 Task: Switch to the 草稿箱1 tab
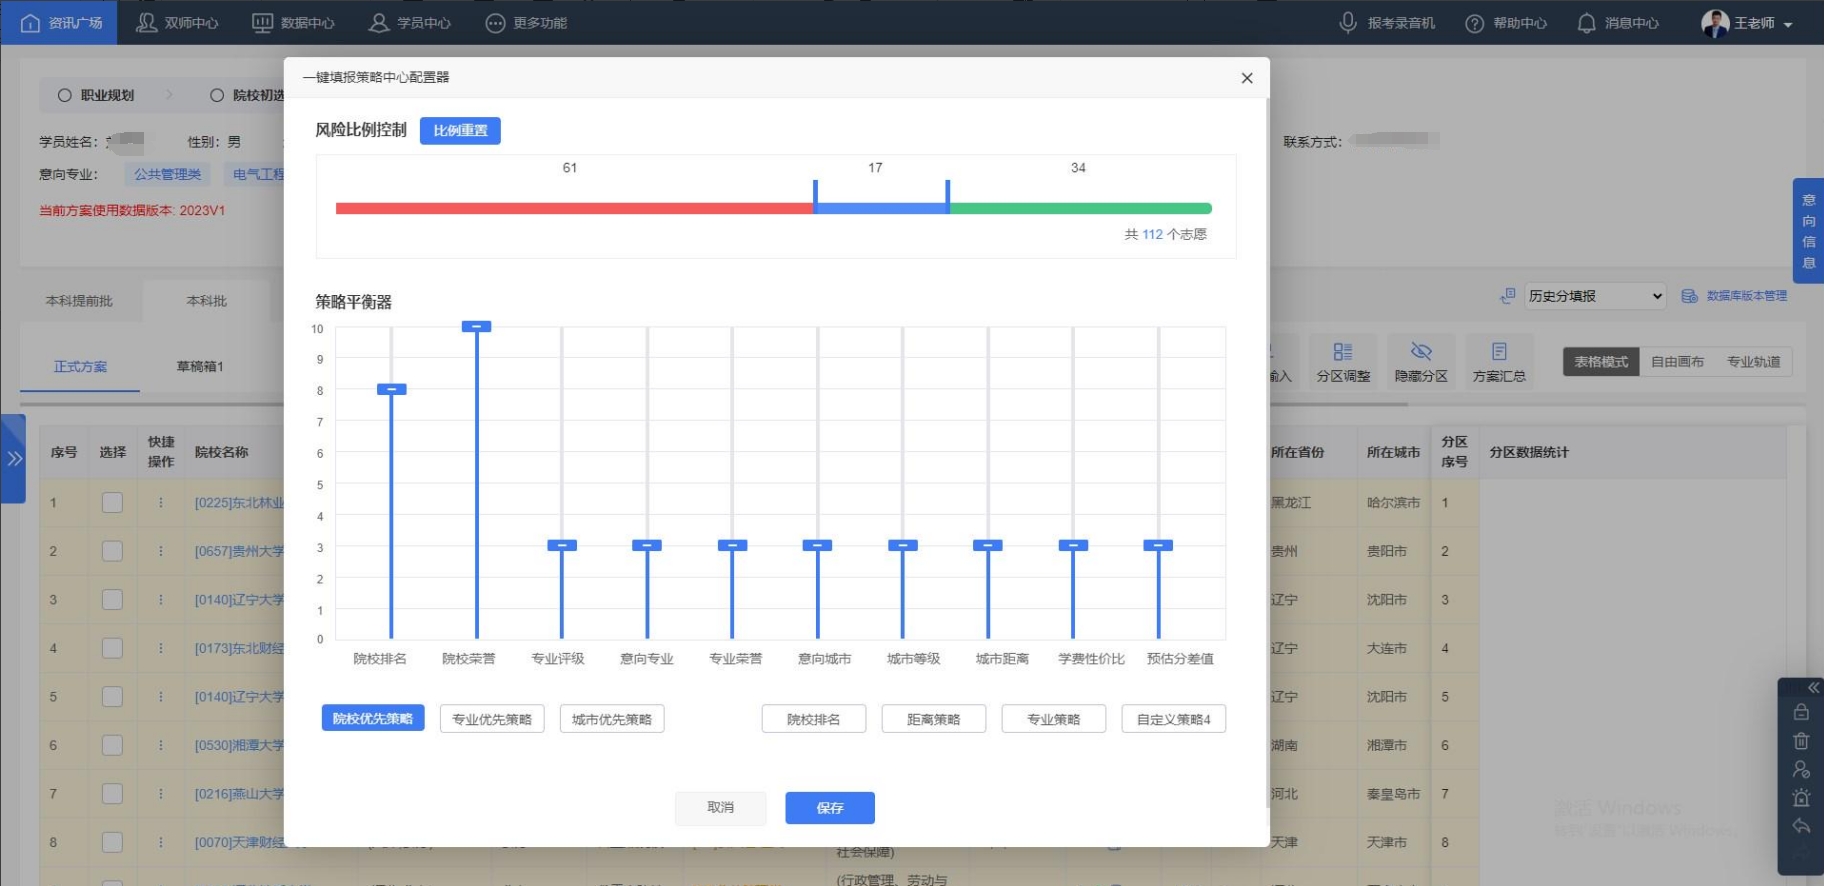point(200,367)
